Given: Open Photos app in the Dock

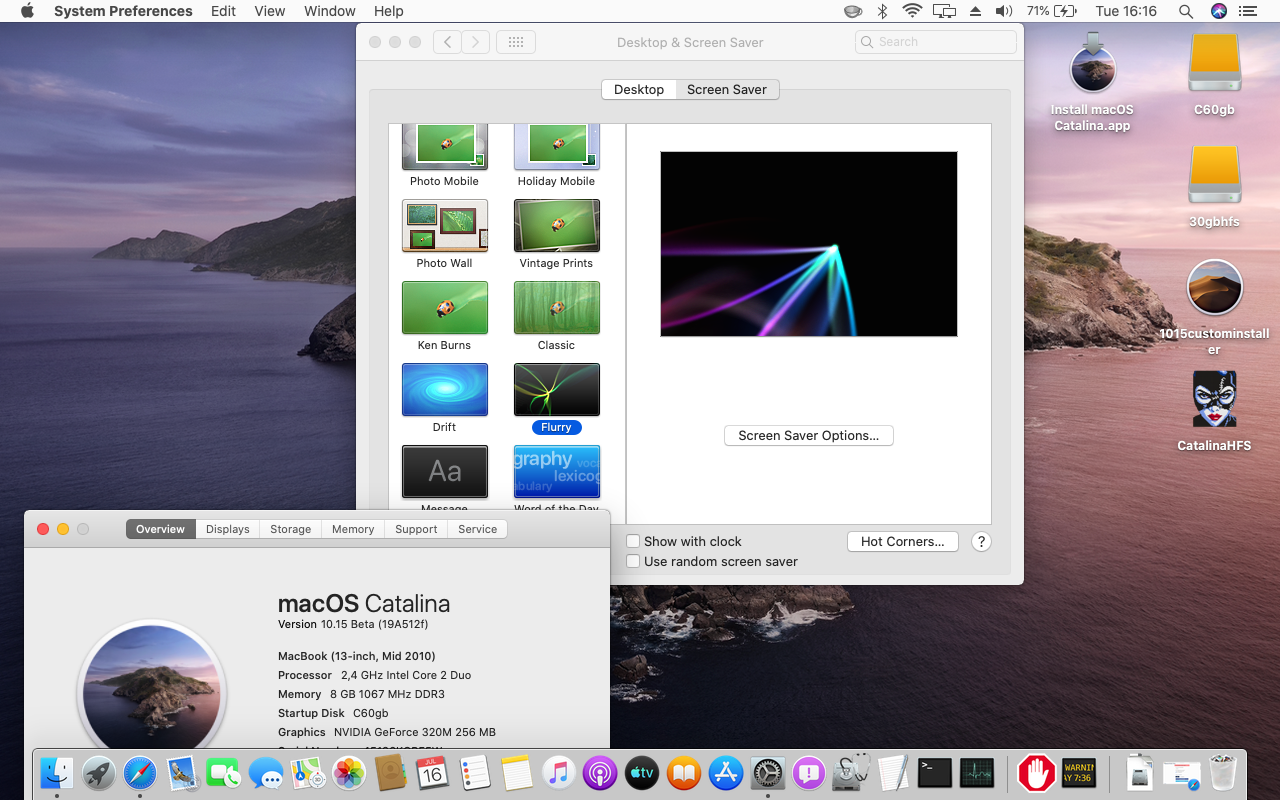Looking at the screenshot, I should coord(349,773).
